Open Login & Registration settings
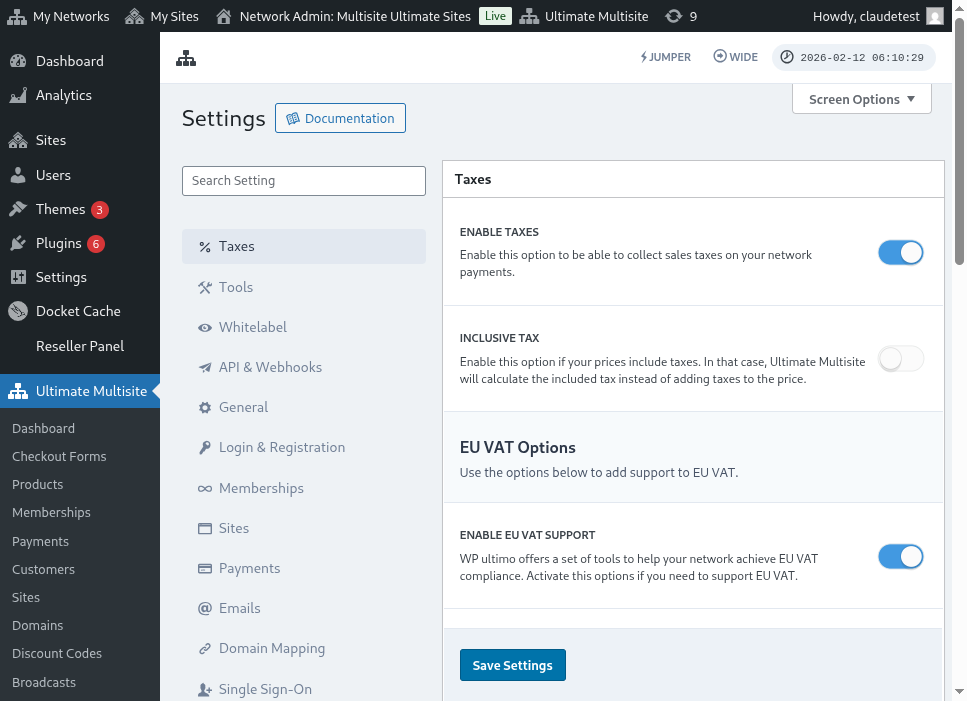Image resolution: width=967 pixels, height=701 pixels. (303, 448)
